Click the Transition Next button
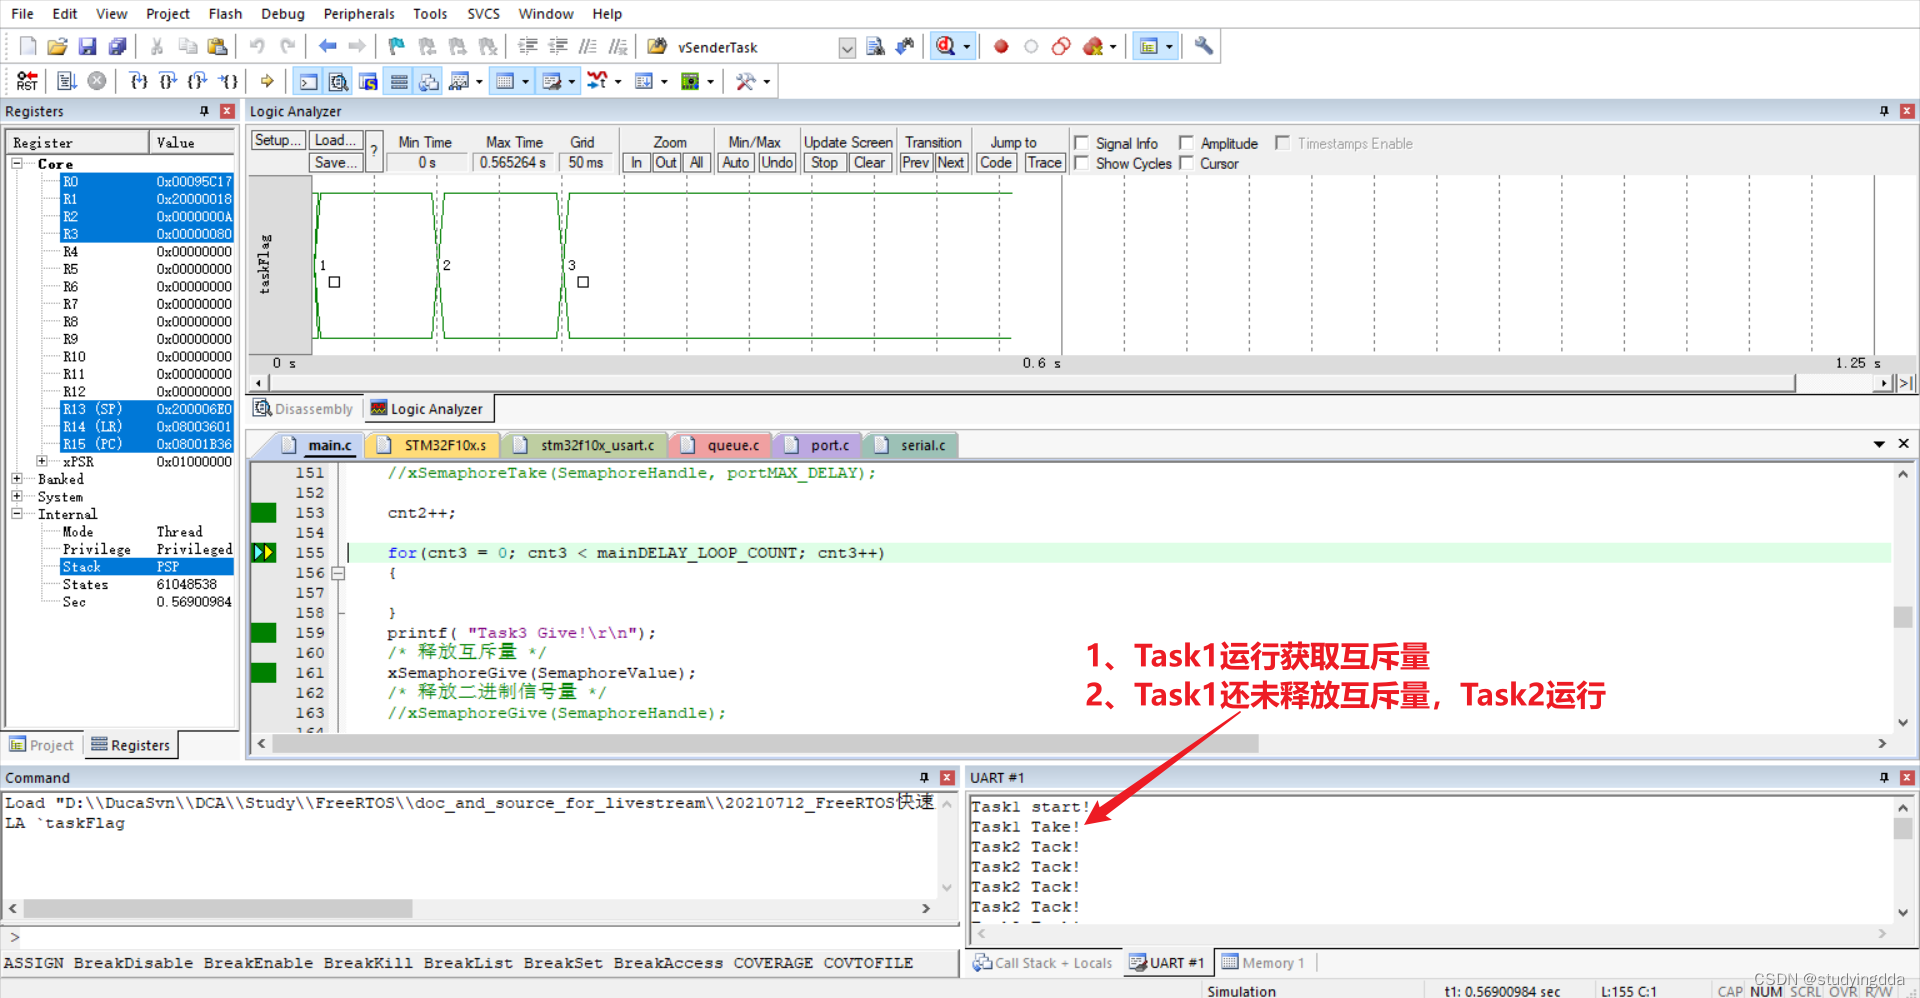 (951, 162)
